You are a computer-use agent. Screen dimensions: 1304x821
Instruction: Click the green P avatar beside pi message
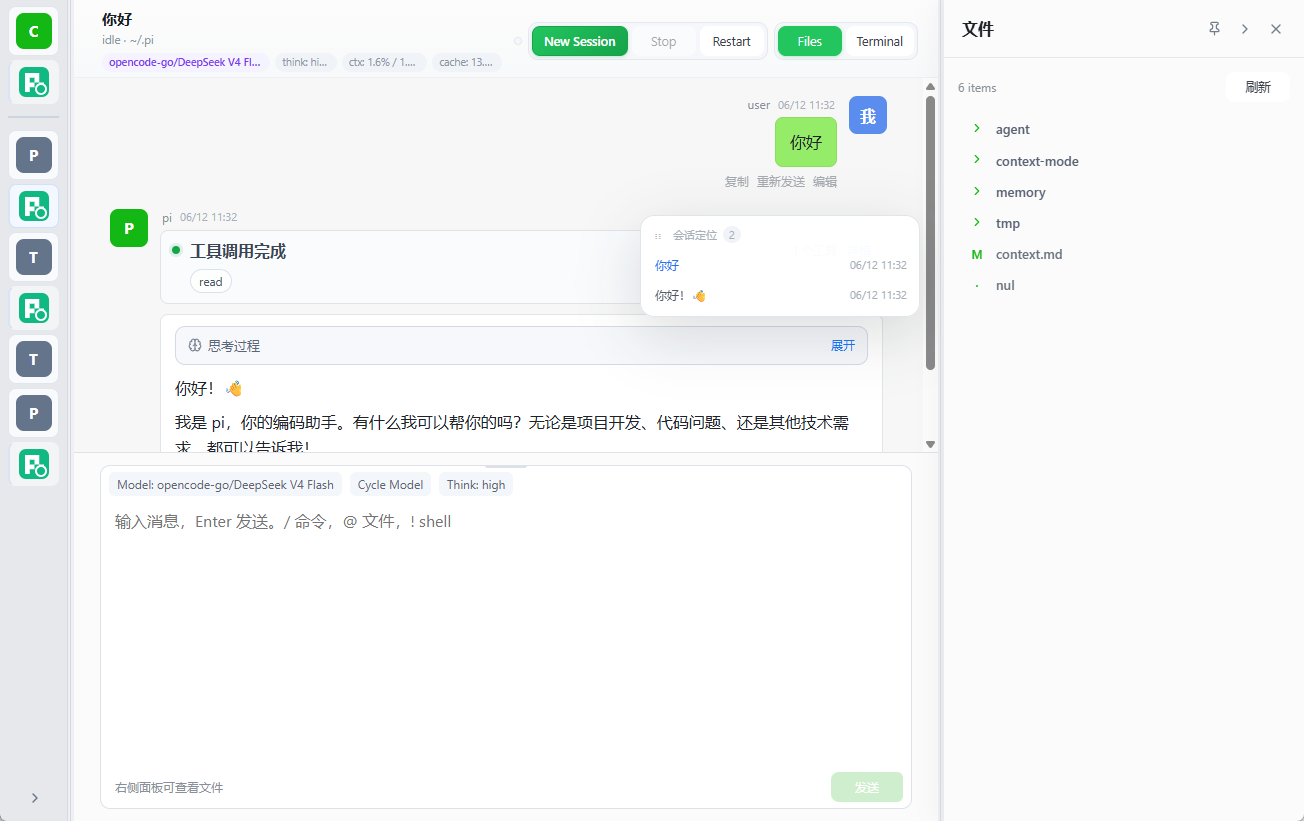[x=129, y=228]
